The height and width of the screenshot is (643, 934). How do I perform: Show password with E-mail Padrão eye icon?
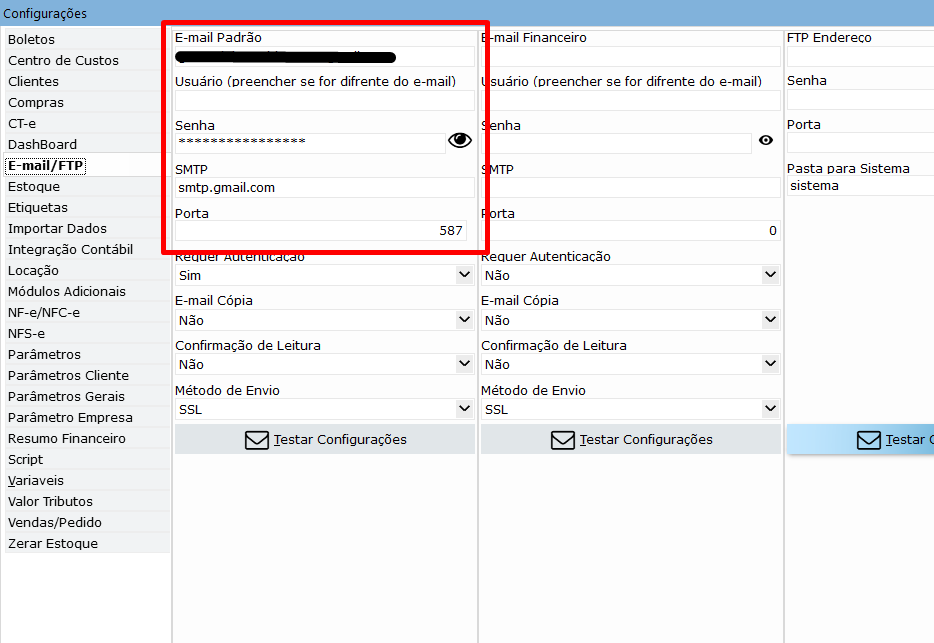pos(459,141)
